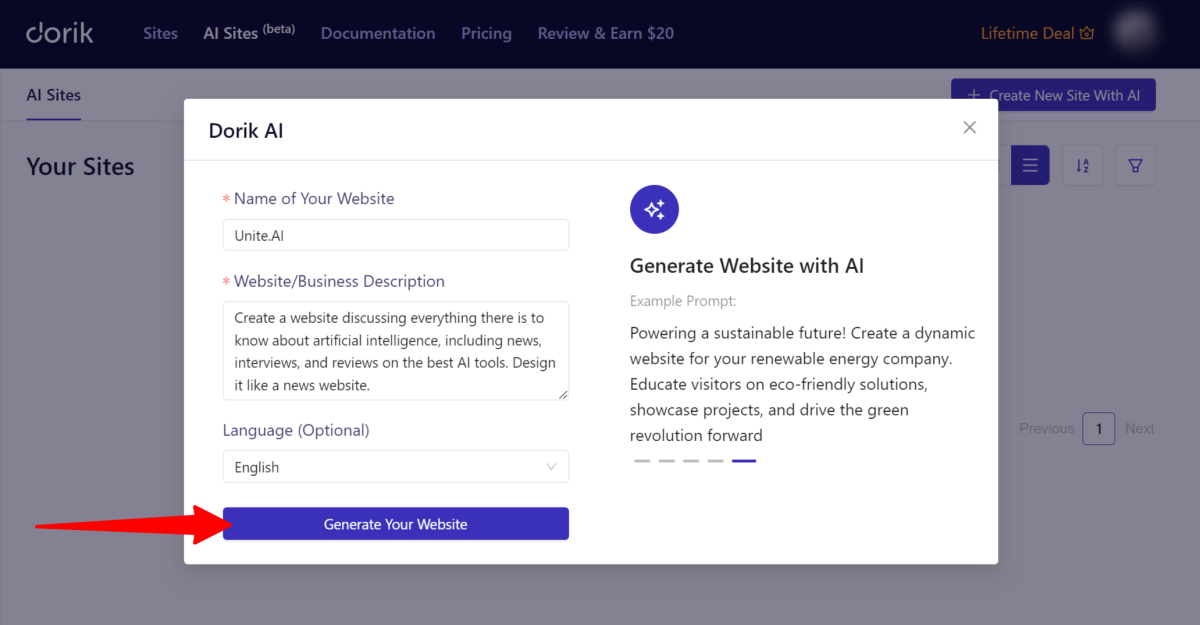Click the Language (Optional) label
The image size is (1200, 625).
(x=296, y=430)
